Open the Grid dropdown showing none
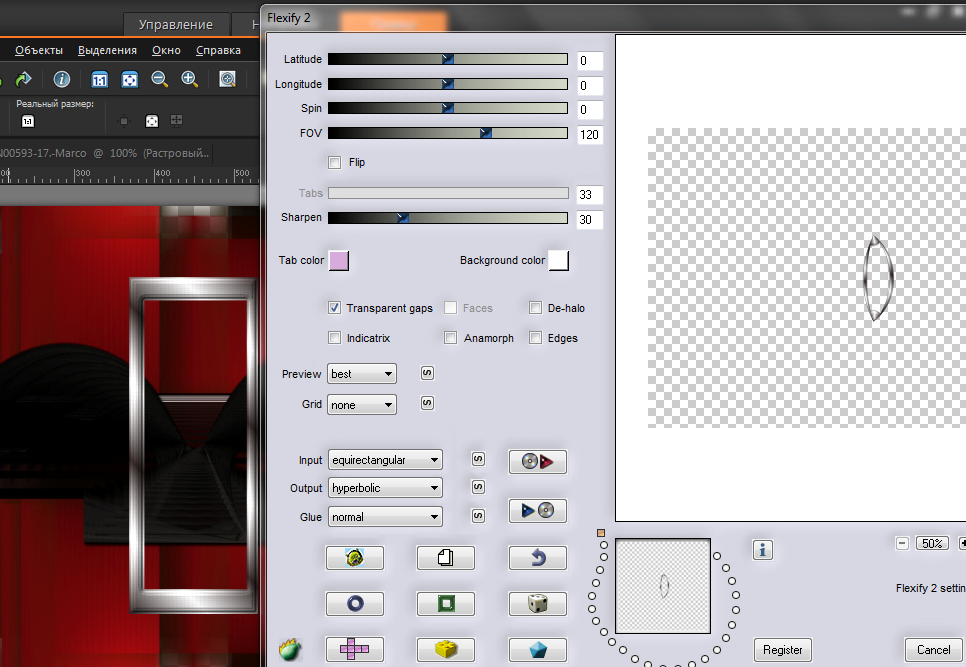 (362, 405)
